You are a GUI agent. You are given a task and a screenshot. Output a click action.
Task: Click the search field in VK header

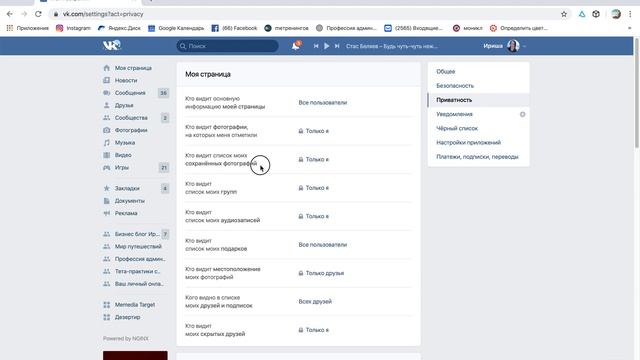click(x=227, y=46)
